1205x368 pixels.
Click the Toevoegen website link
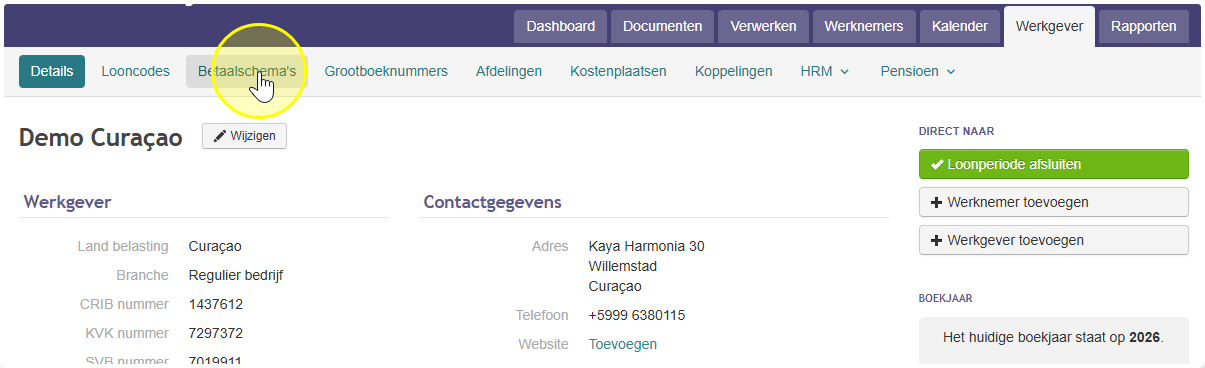(x=623, y=344)
